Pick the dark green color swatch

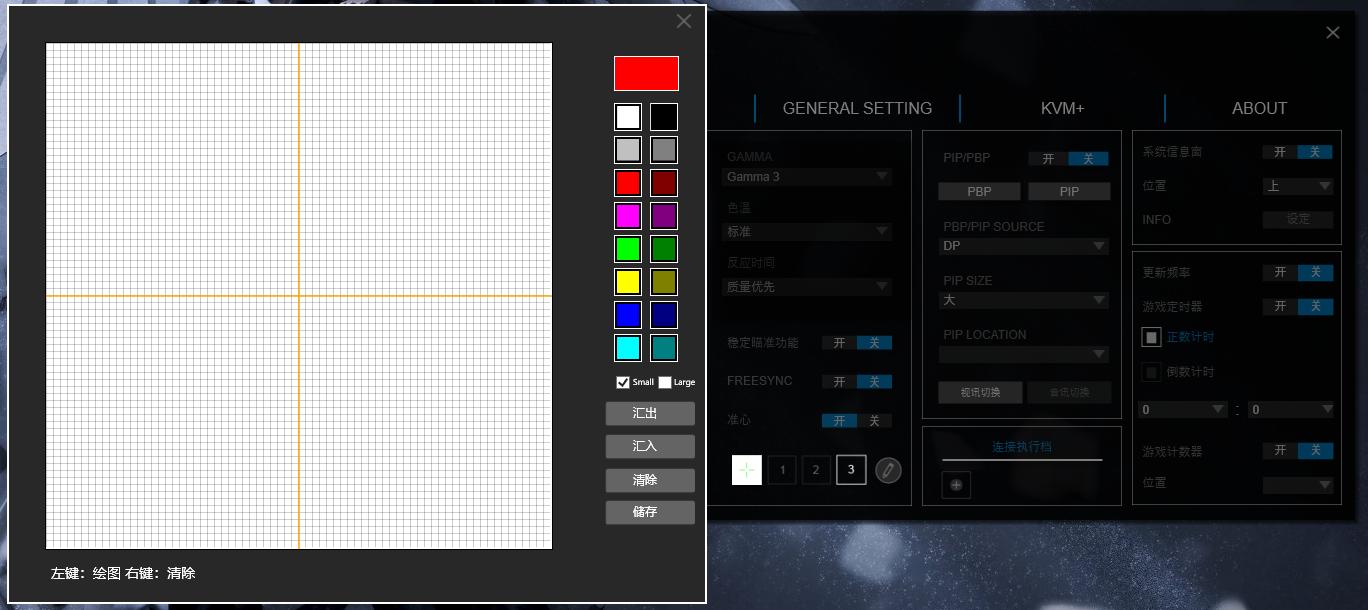664,249
